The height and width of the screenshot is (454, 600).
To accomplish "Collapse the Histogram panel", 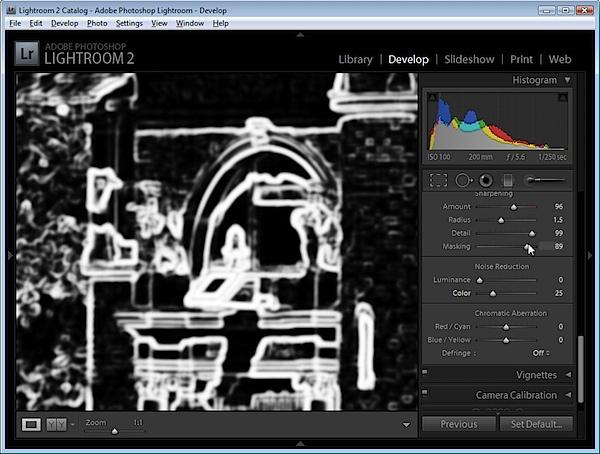I will tap(567, 80).
